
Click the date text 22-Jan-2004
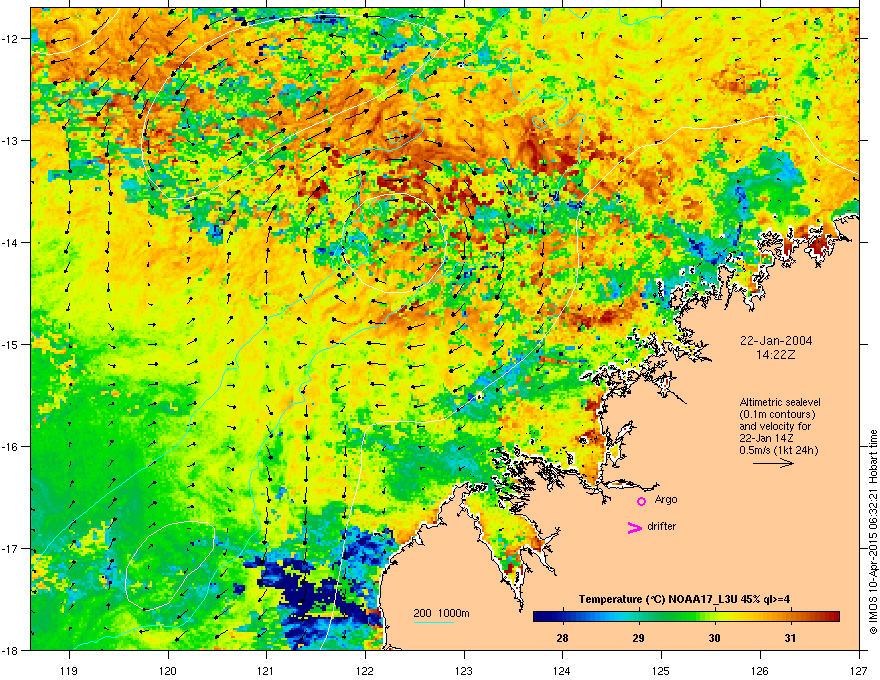click(776, 341)
